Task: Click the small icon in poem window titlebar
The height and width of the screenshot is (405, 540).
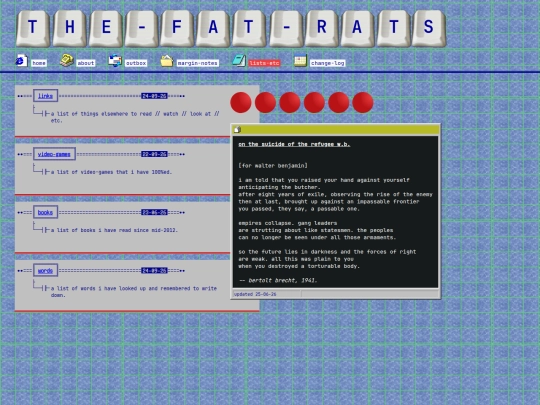Action: click(x=237, y=129)
